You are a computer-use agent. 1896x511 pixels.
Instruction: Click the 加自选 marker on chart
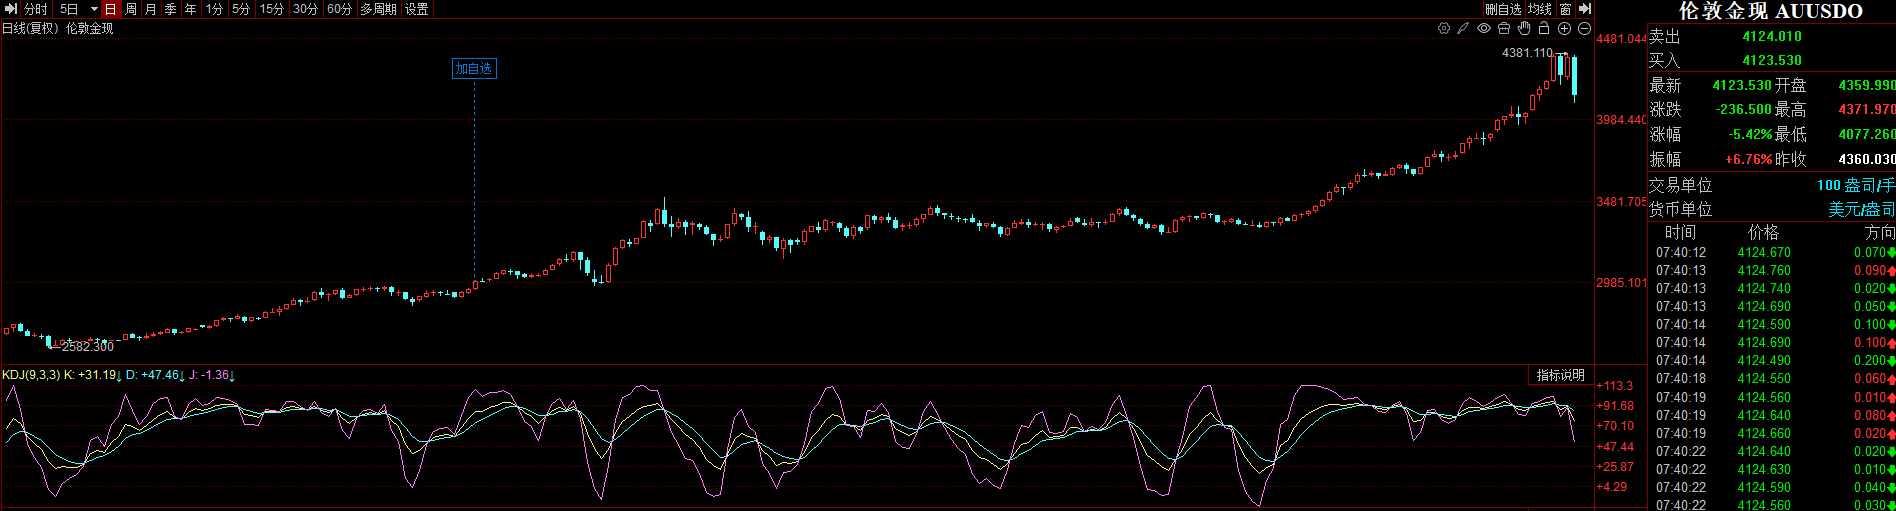tap(474, 69)
